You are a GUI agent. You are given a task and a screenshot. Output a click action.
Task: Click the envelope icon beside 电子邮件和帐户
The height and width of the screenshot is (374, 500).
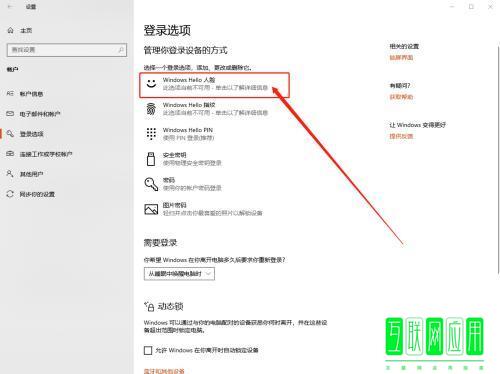[x=10, y=114]
